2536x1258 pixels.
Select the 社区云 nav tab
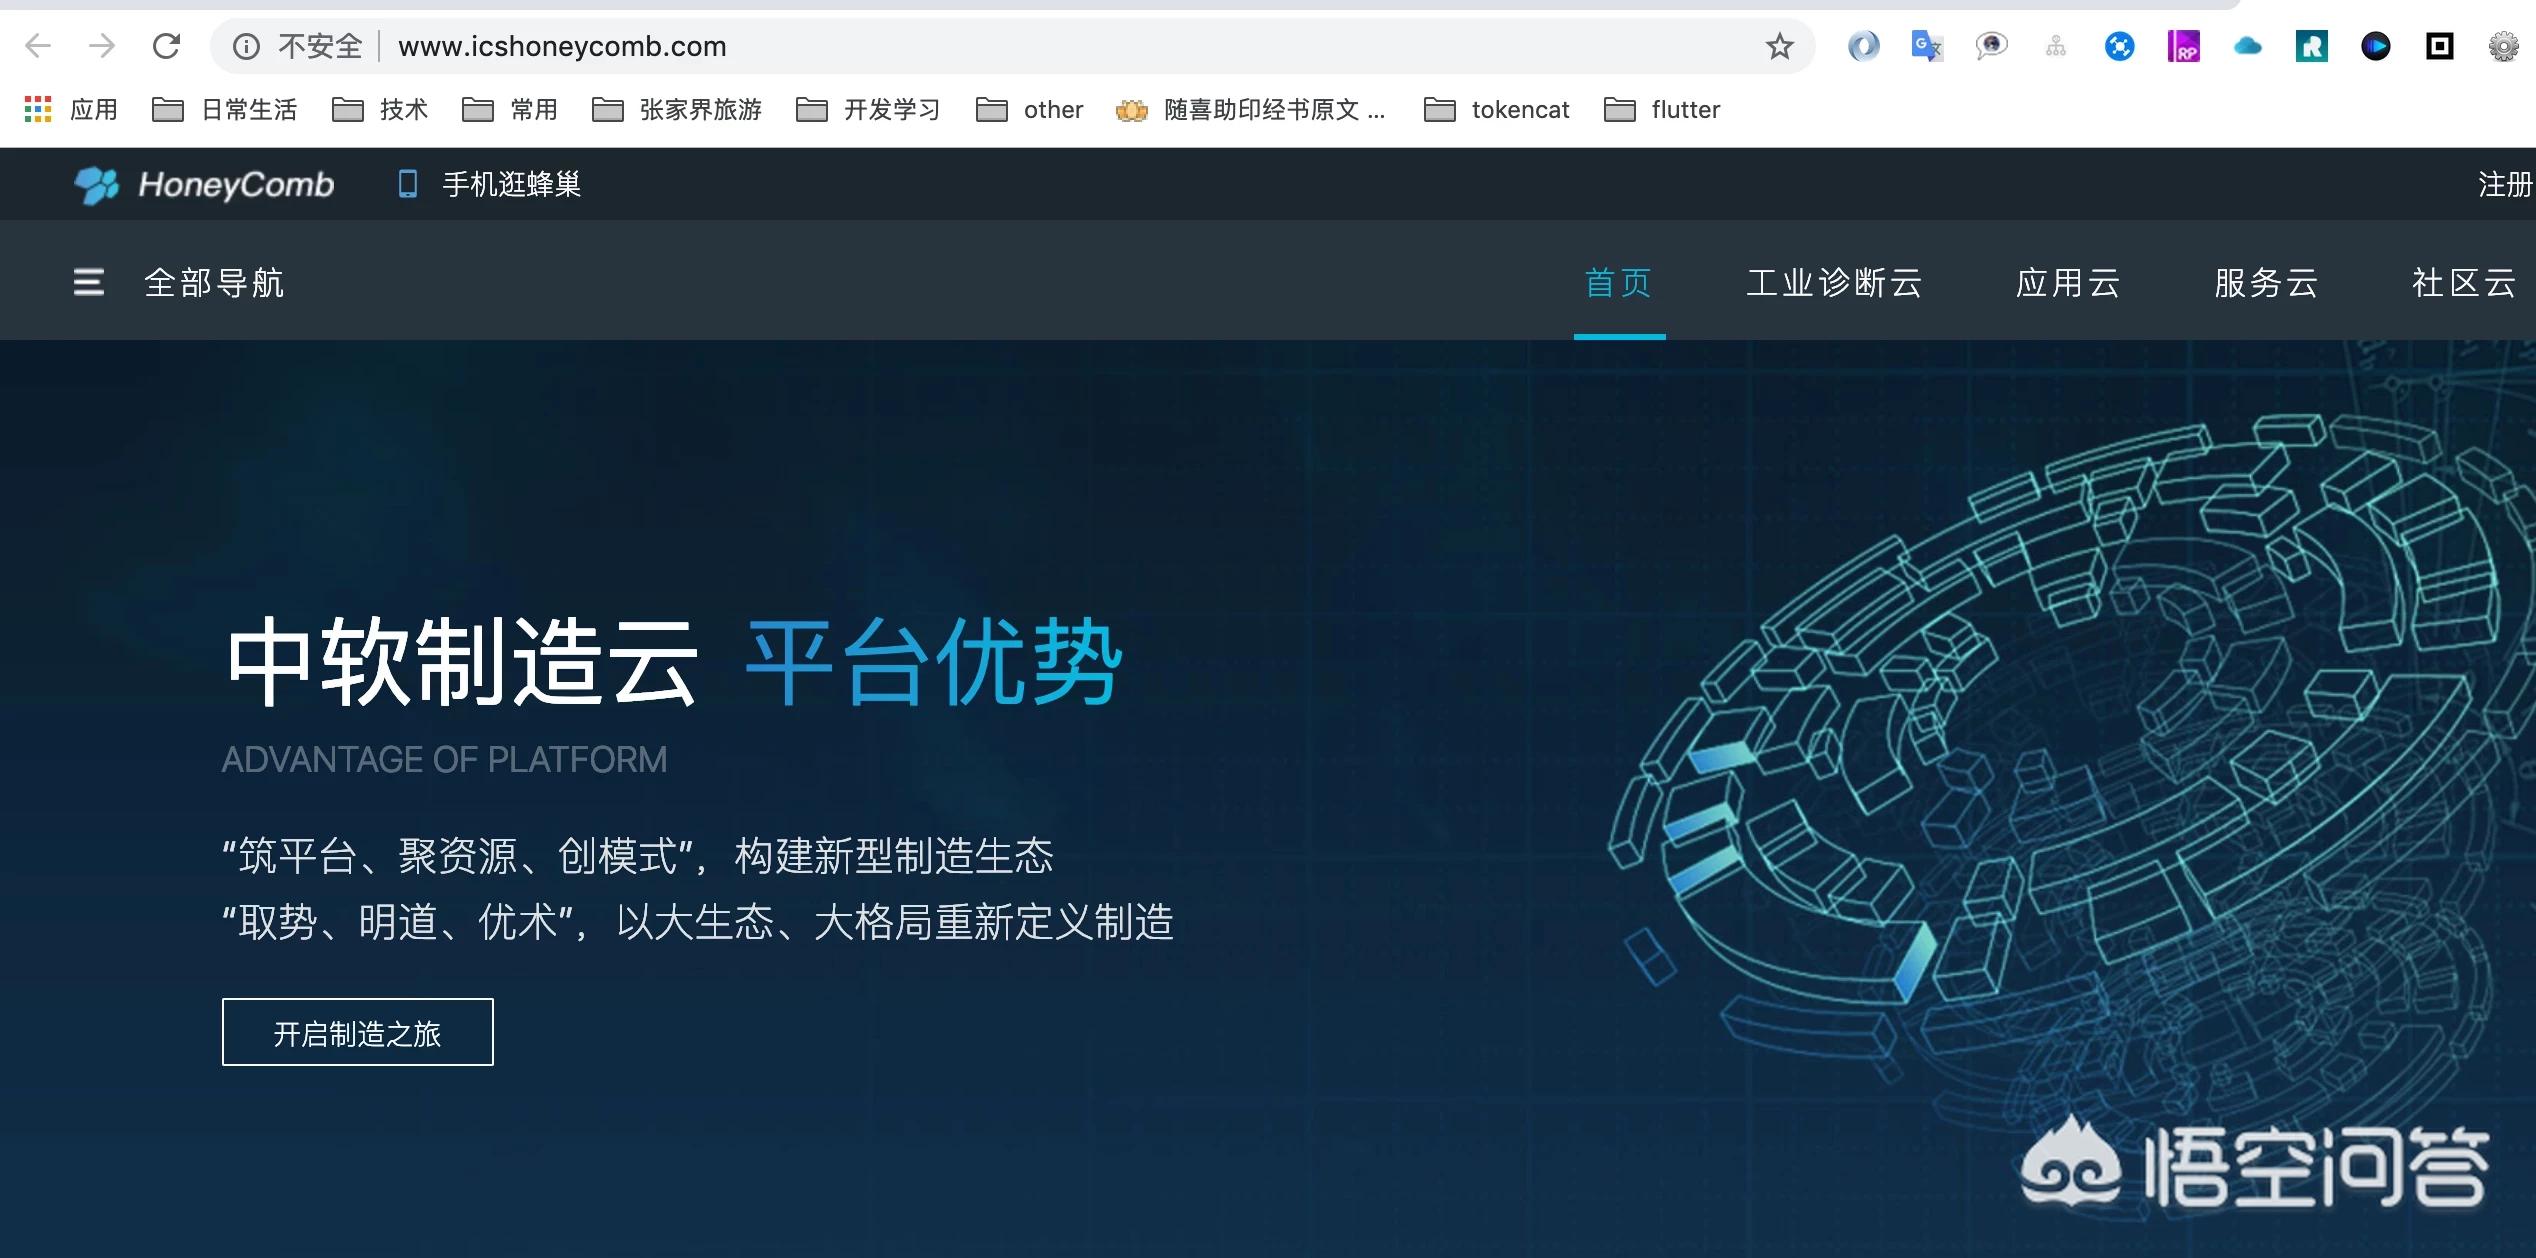pos(2464,282)
